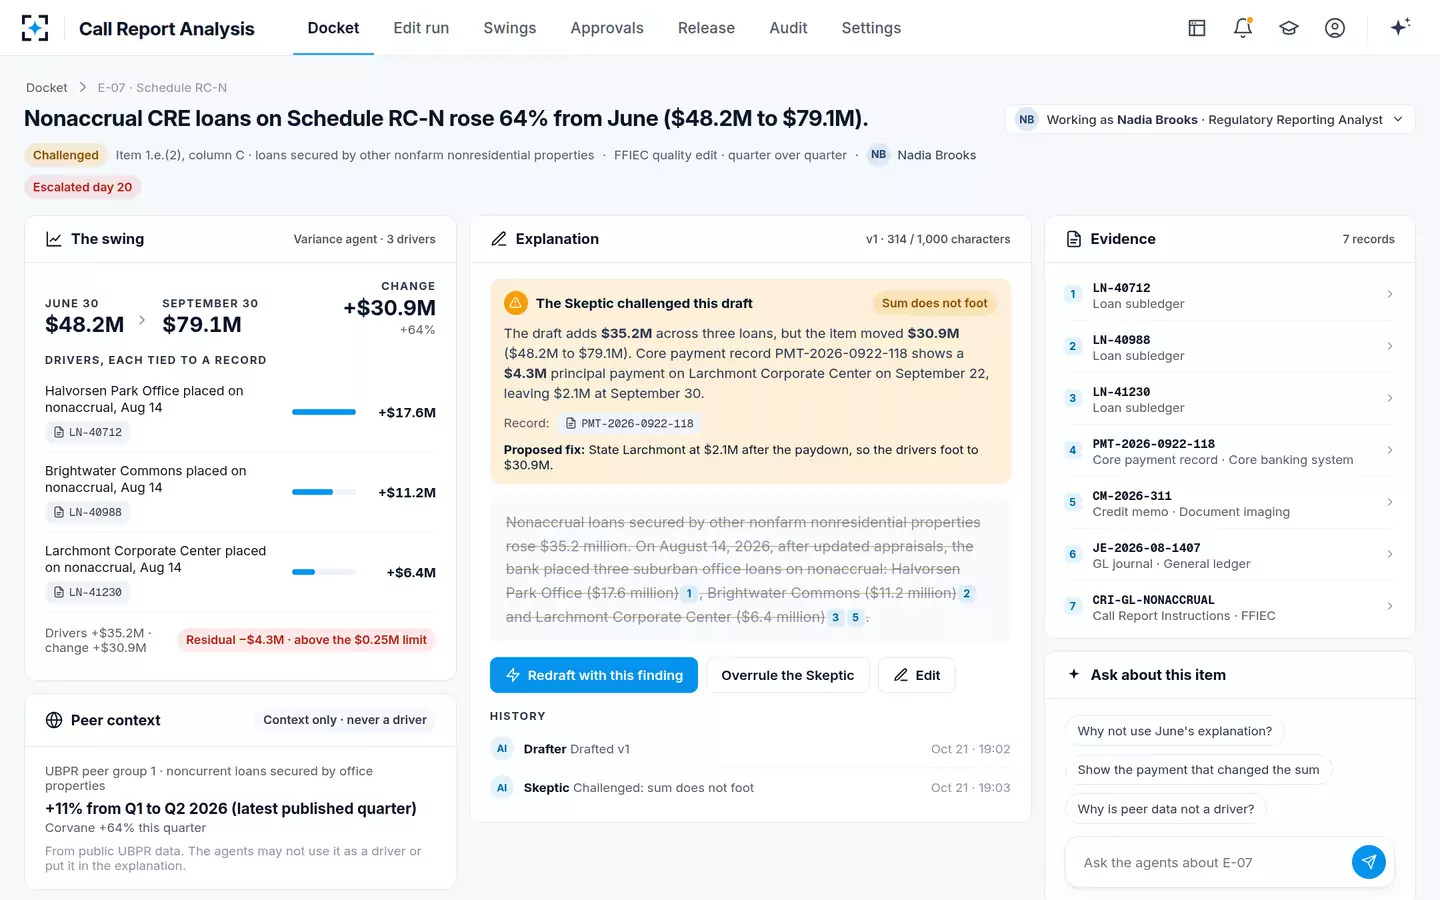Open the Release tab

click(706, 28)
